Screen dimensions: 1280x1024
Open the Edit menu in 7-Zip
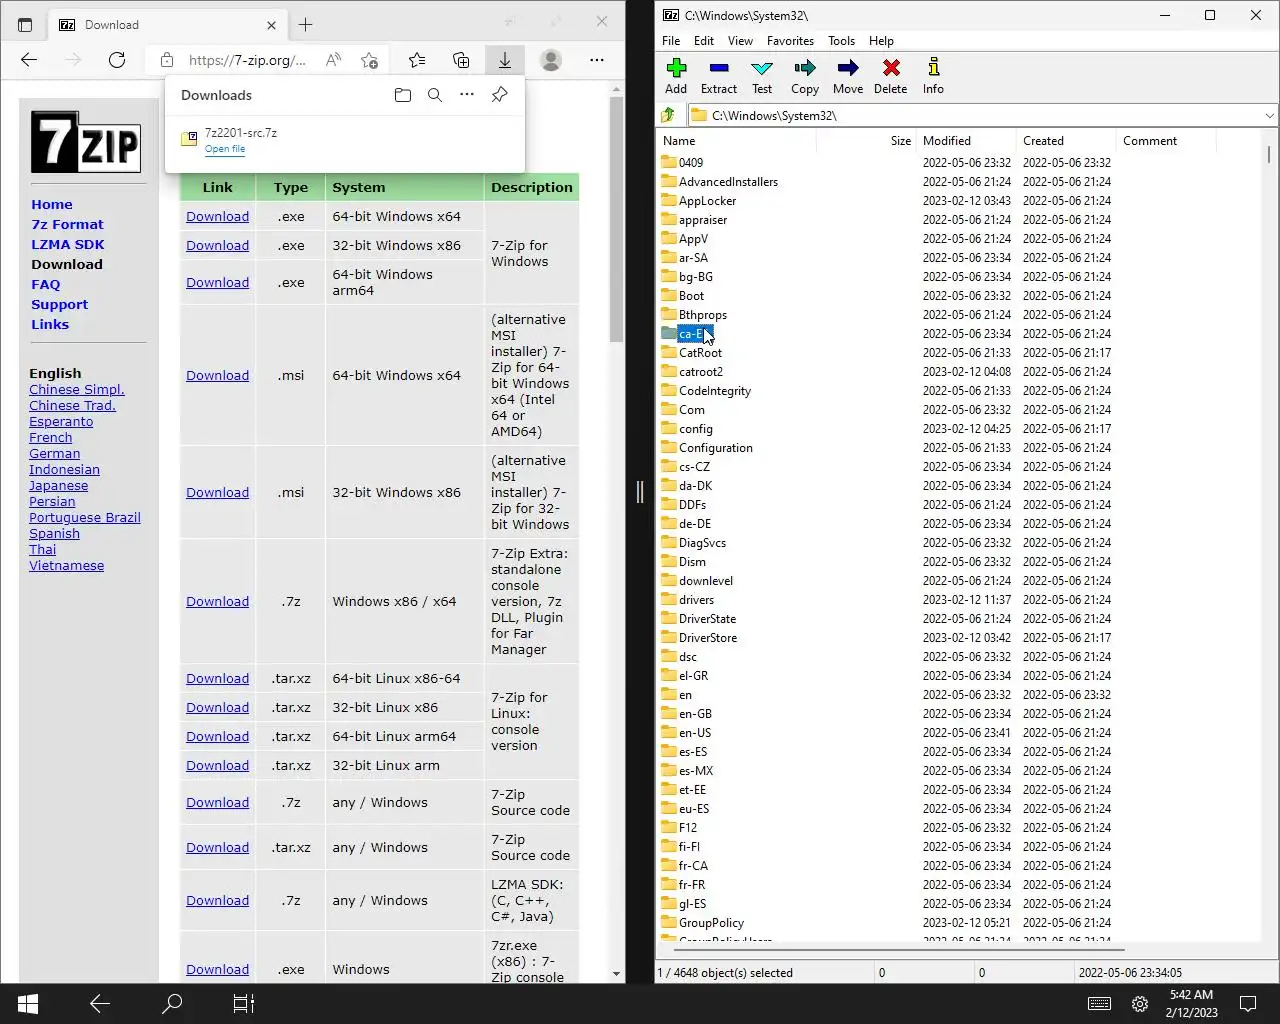coord(704,41)
